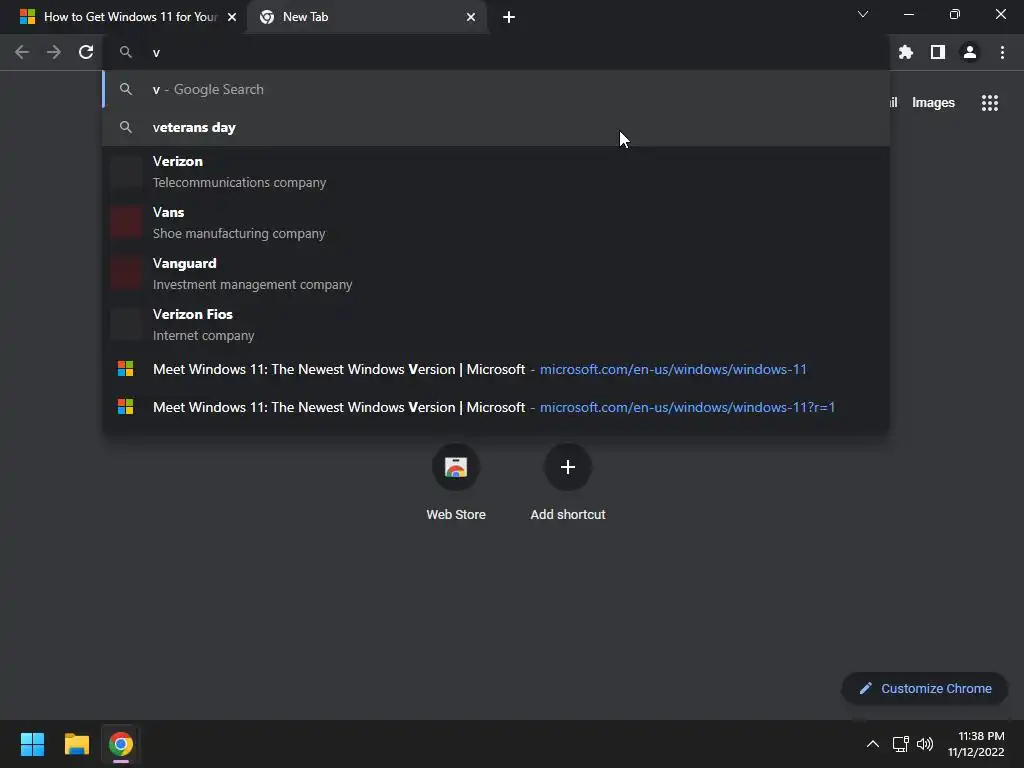Open a new tab with plus button
The height and width of the screenshot is (768, 1024).
point(509,17)
